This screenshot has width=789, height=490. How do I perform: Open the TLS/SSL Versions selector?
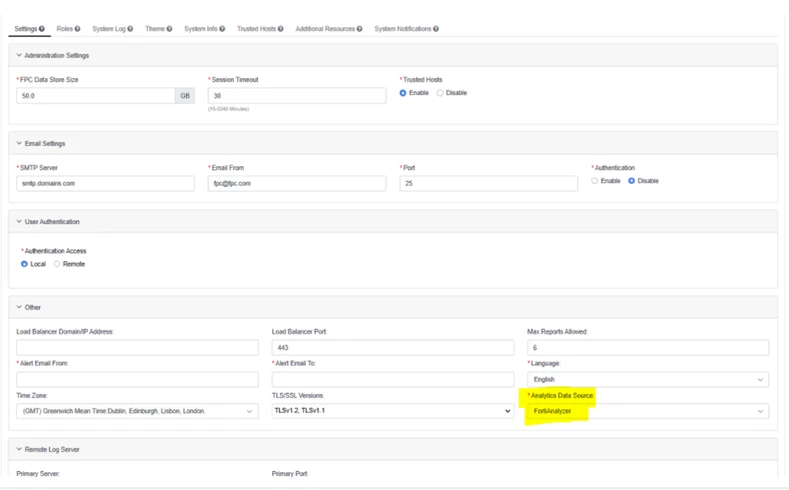(x=392, y=411)
